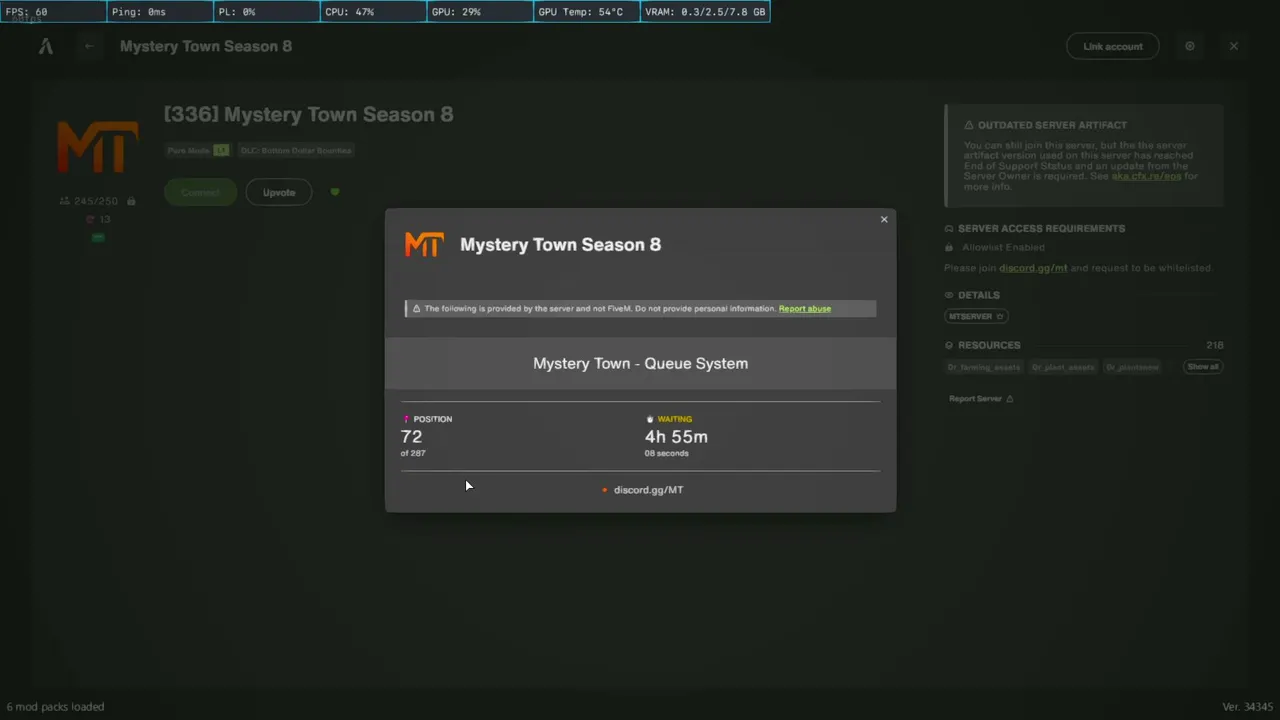Click the CPU: 47% overlay readout
1280x720 pixels.
pos(373,12)
